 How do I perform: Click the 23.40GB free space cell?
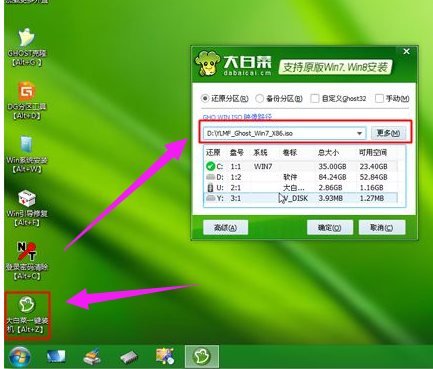coord(373,166)
